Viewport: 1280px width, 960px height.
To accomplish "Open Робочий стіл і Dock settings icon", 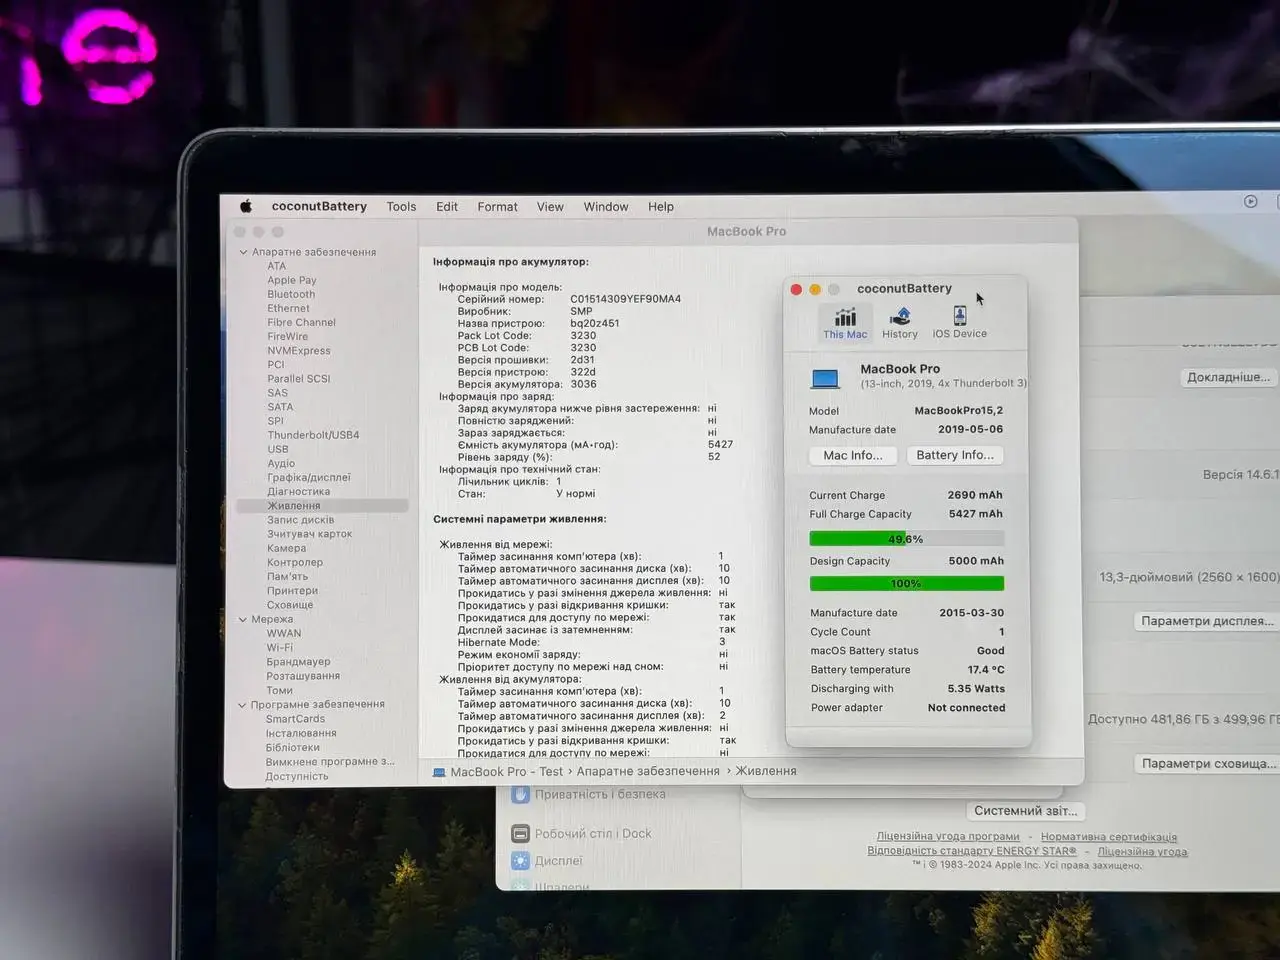I will tap(520, 833).
